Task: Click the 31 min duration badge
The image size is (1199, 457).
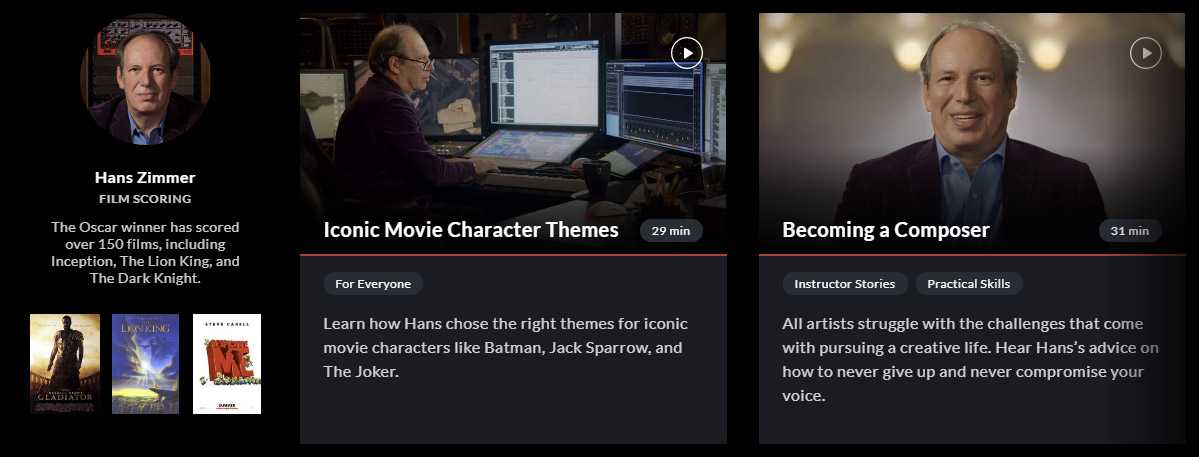Action: pos(1130,230)
